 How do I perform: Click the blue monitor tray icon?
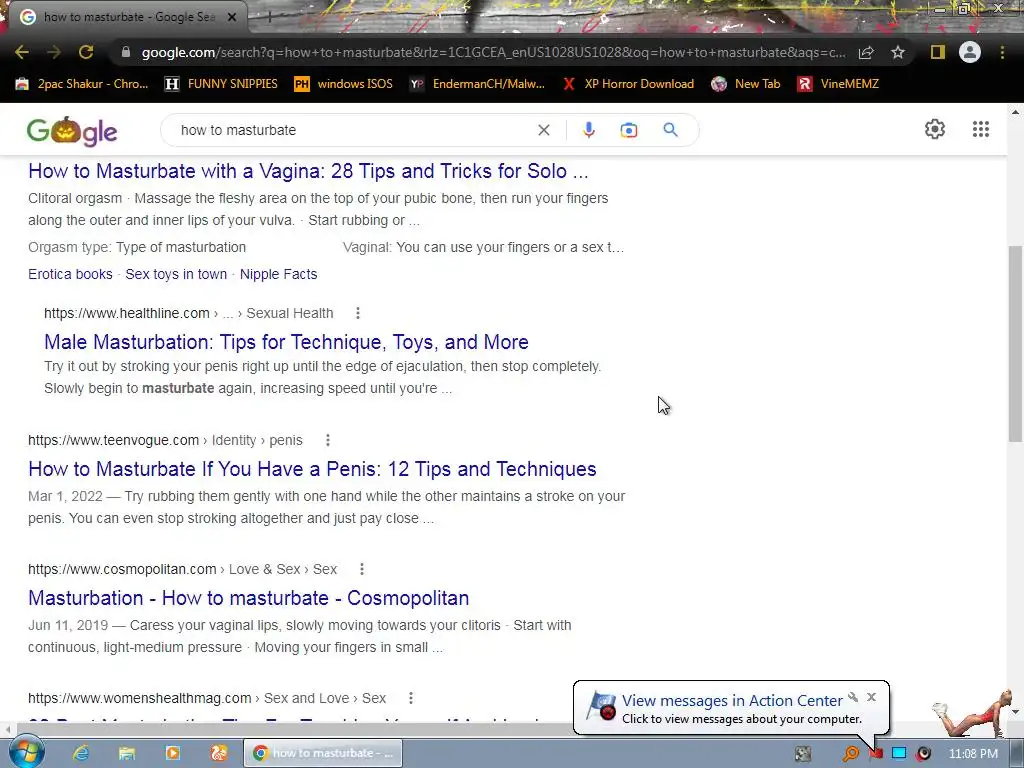(899, 754)
